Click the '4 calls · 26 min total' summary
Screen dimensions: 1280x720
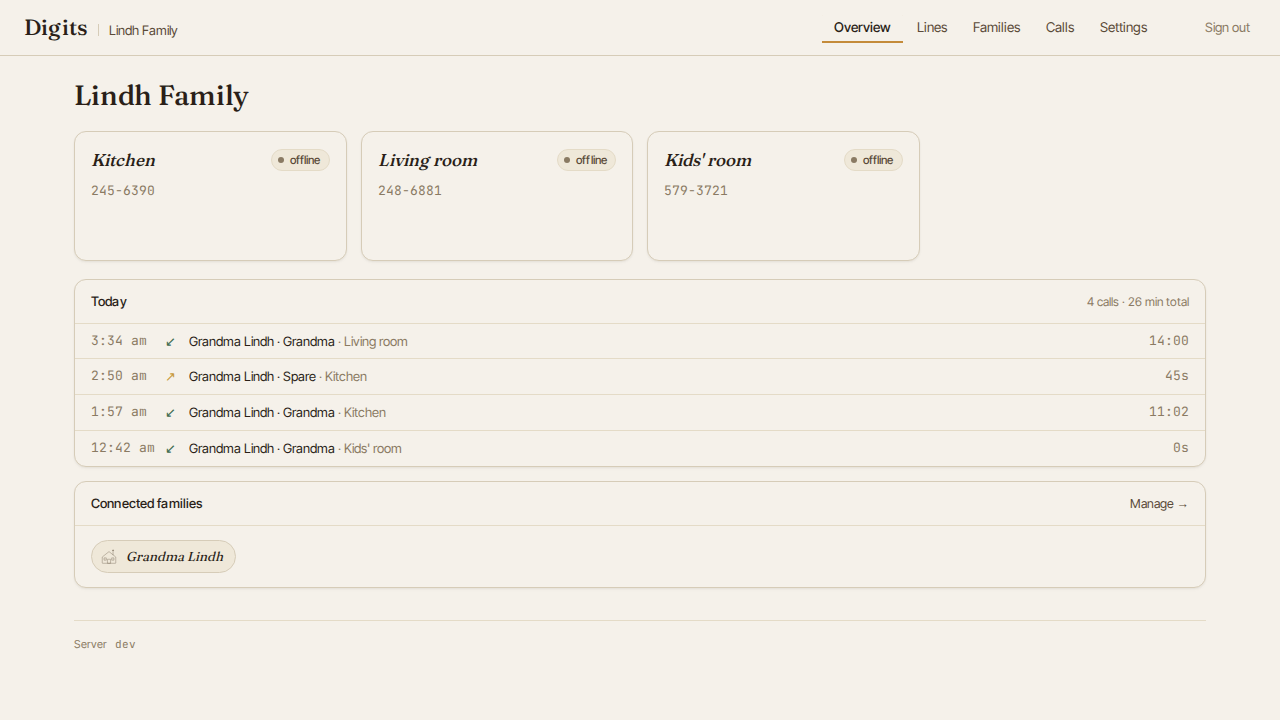(1138, 302)
